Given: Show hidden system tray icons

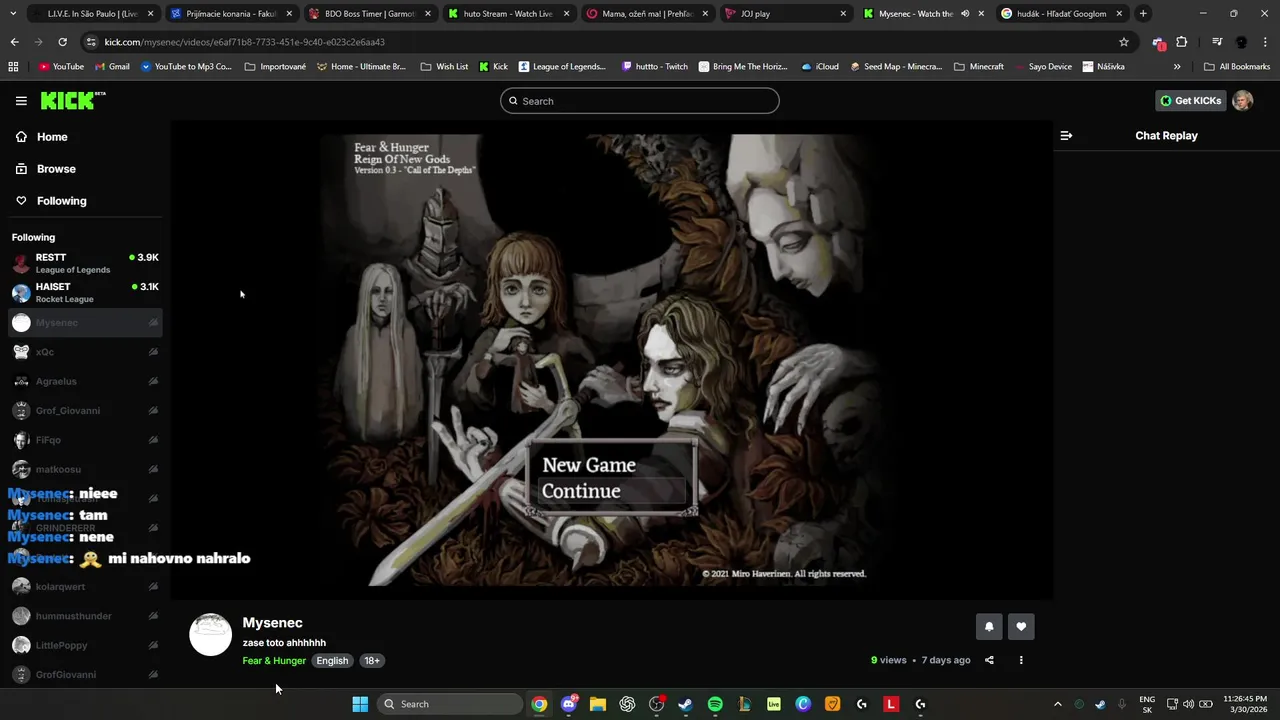Looking at the screenshot, I should coord(1057,704).
